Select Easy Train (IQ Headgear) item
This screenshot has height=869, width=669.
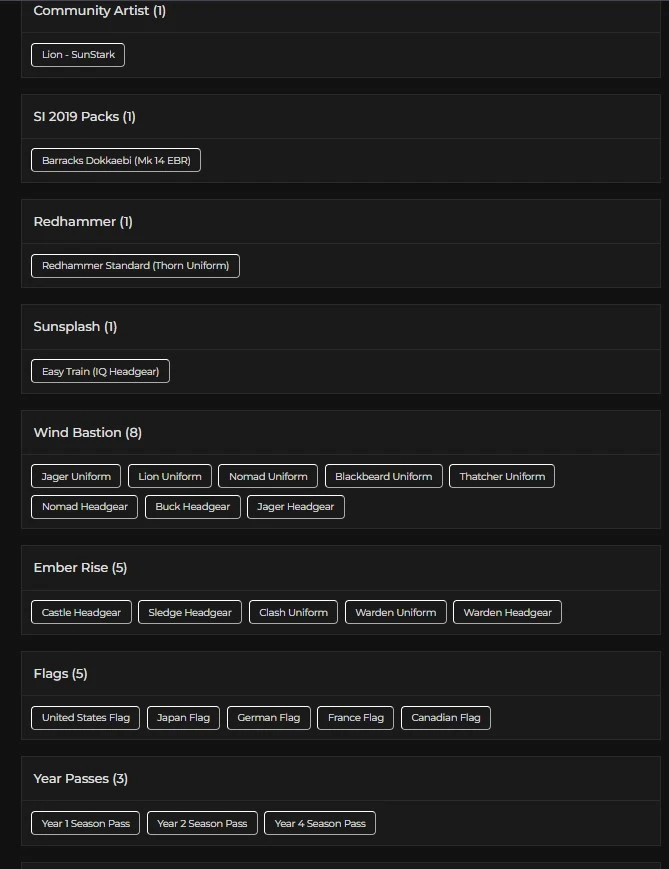100,372
